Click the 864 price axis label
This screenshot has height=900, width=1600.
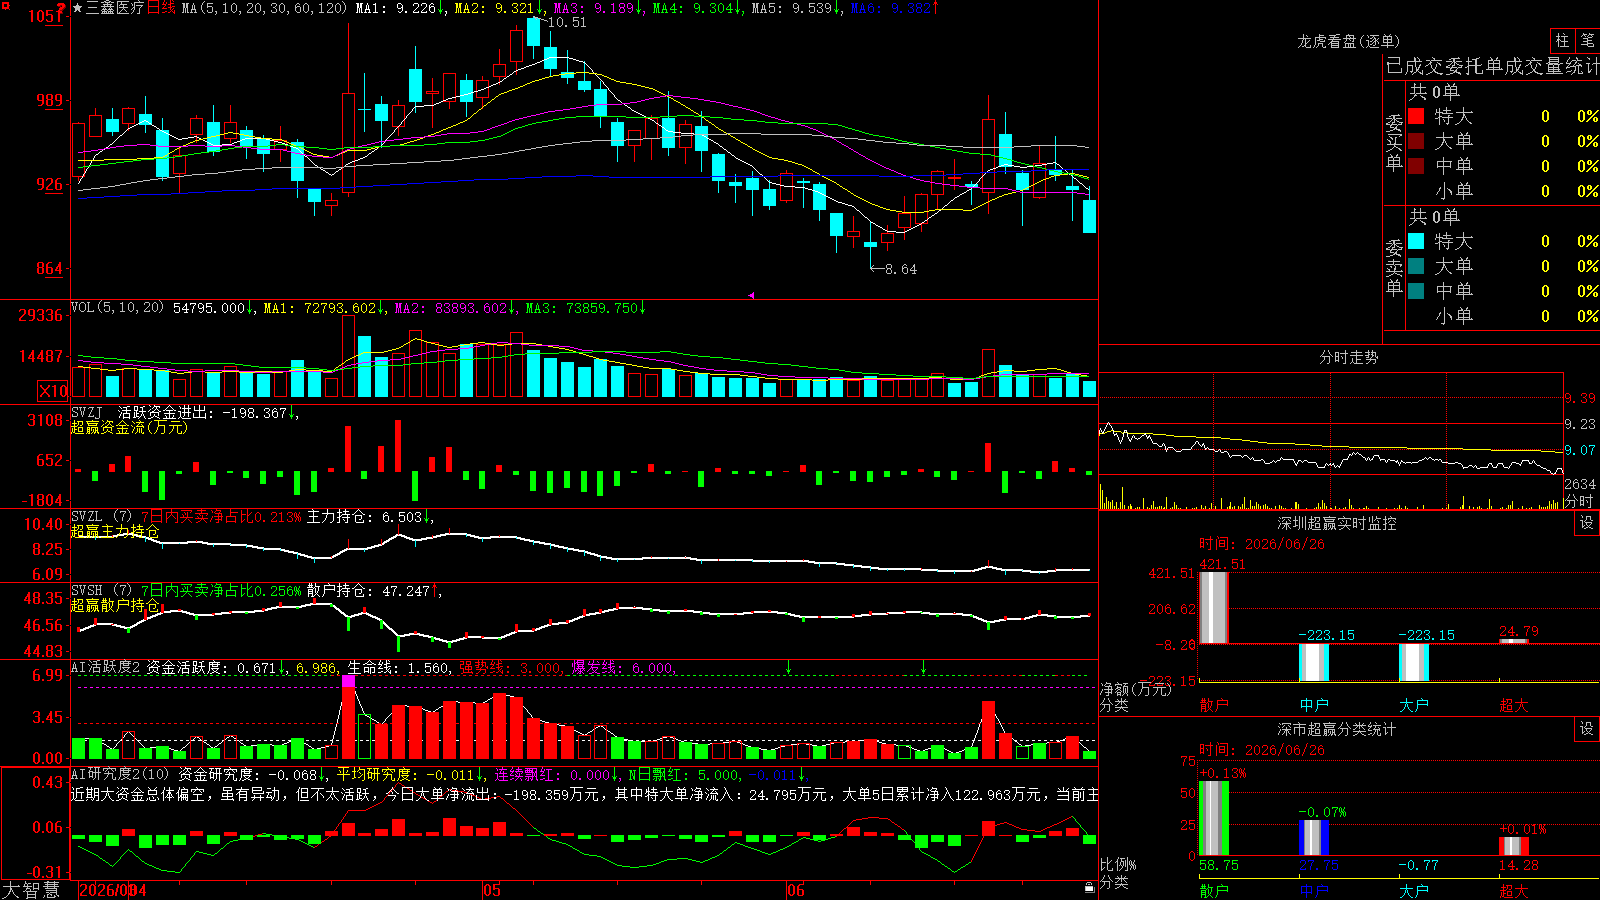tap(49, 268)
